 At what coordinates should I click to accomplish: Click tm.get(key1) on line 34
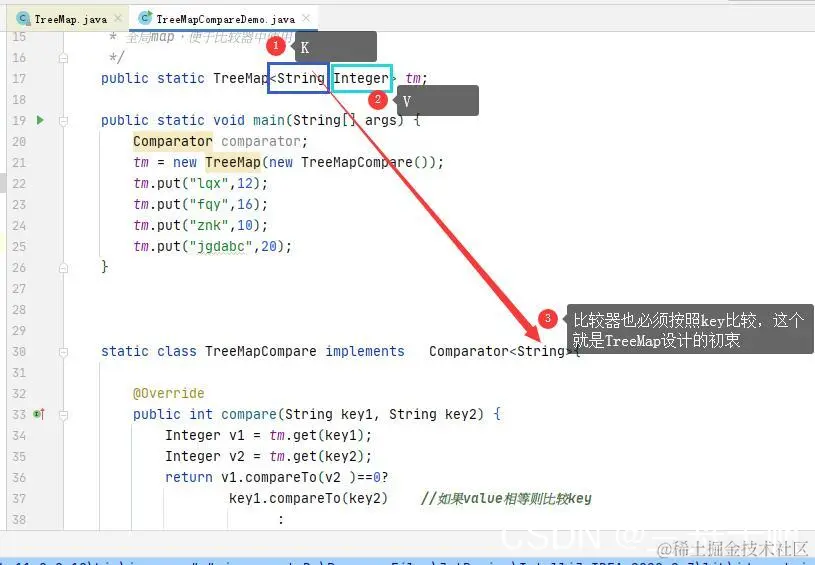click(x=317, y=436)
